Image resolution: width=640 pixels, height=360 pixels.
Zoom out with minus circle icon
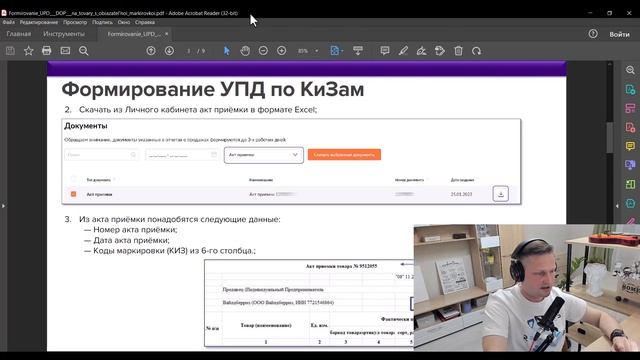tap(263, 51)
